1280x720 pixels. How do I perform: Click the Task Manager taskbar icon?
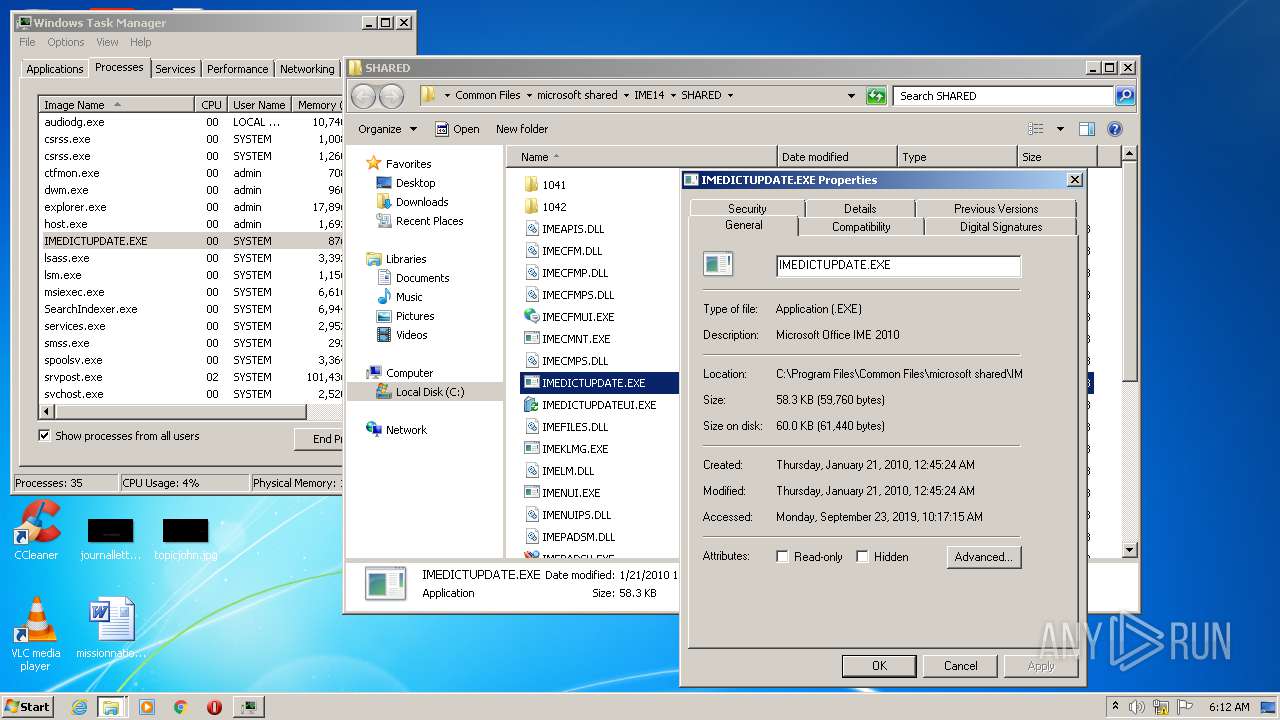pyautogui.click(x=249, y=707)
